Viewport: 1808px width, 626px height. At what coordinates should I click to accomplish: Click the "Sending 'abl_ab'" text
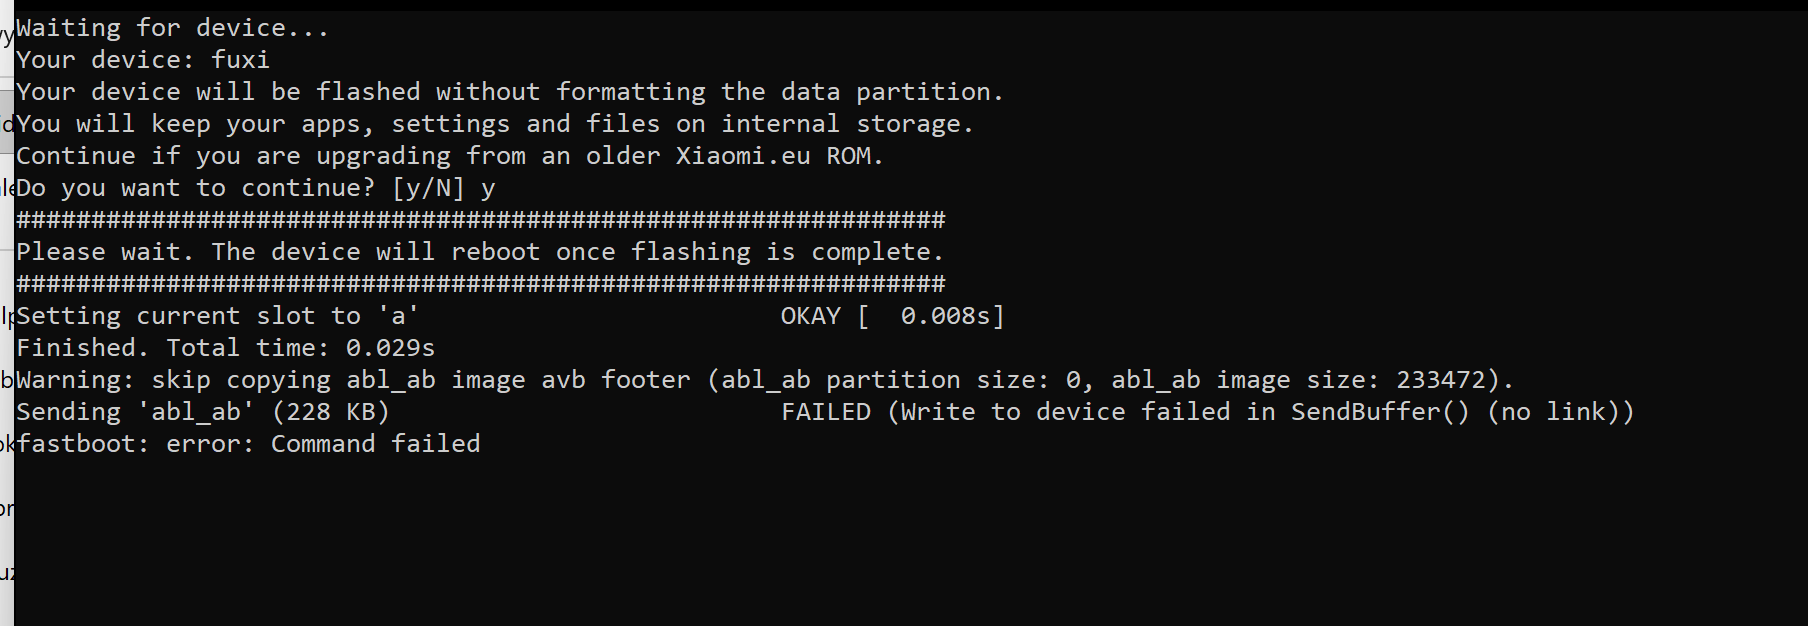click(x=130, y=412)
